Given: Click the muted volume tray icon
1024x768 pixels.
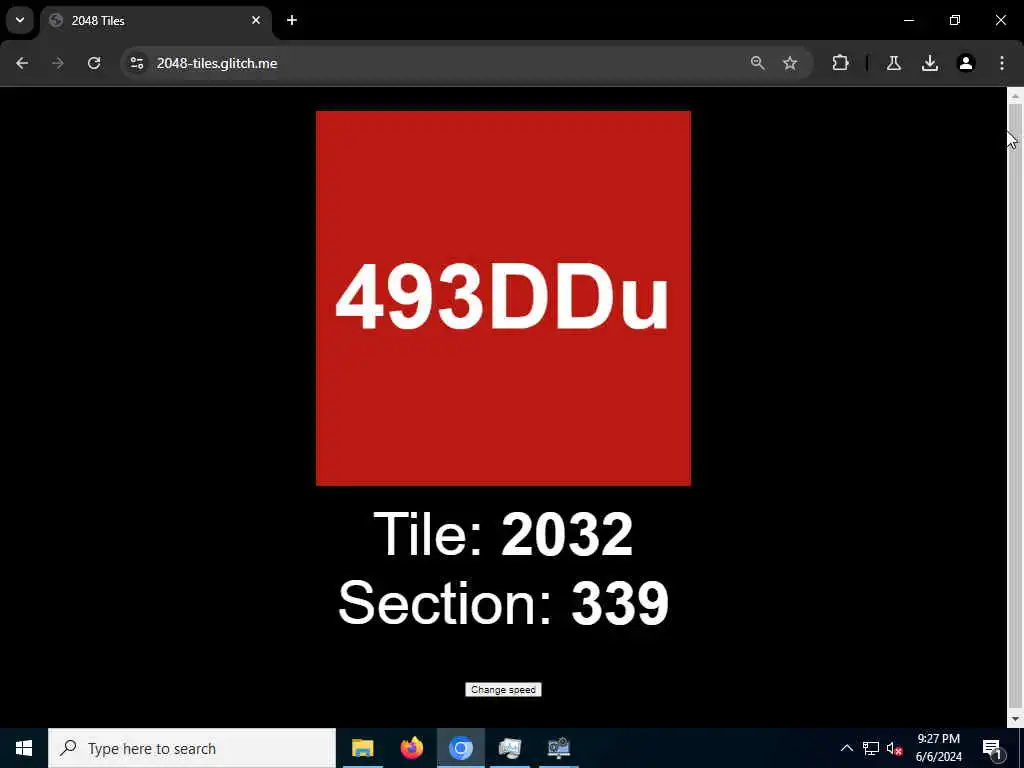Looking at the screenshot, I should (x=895, y=748).
